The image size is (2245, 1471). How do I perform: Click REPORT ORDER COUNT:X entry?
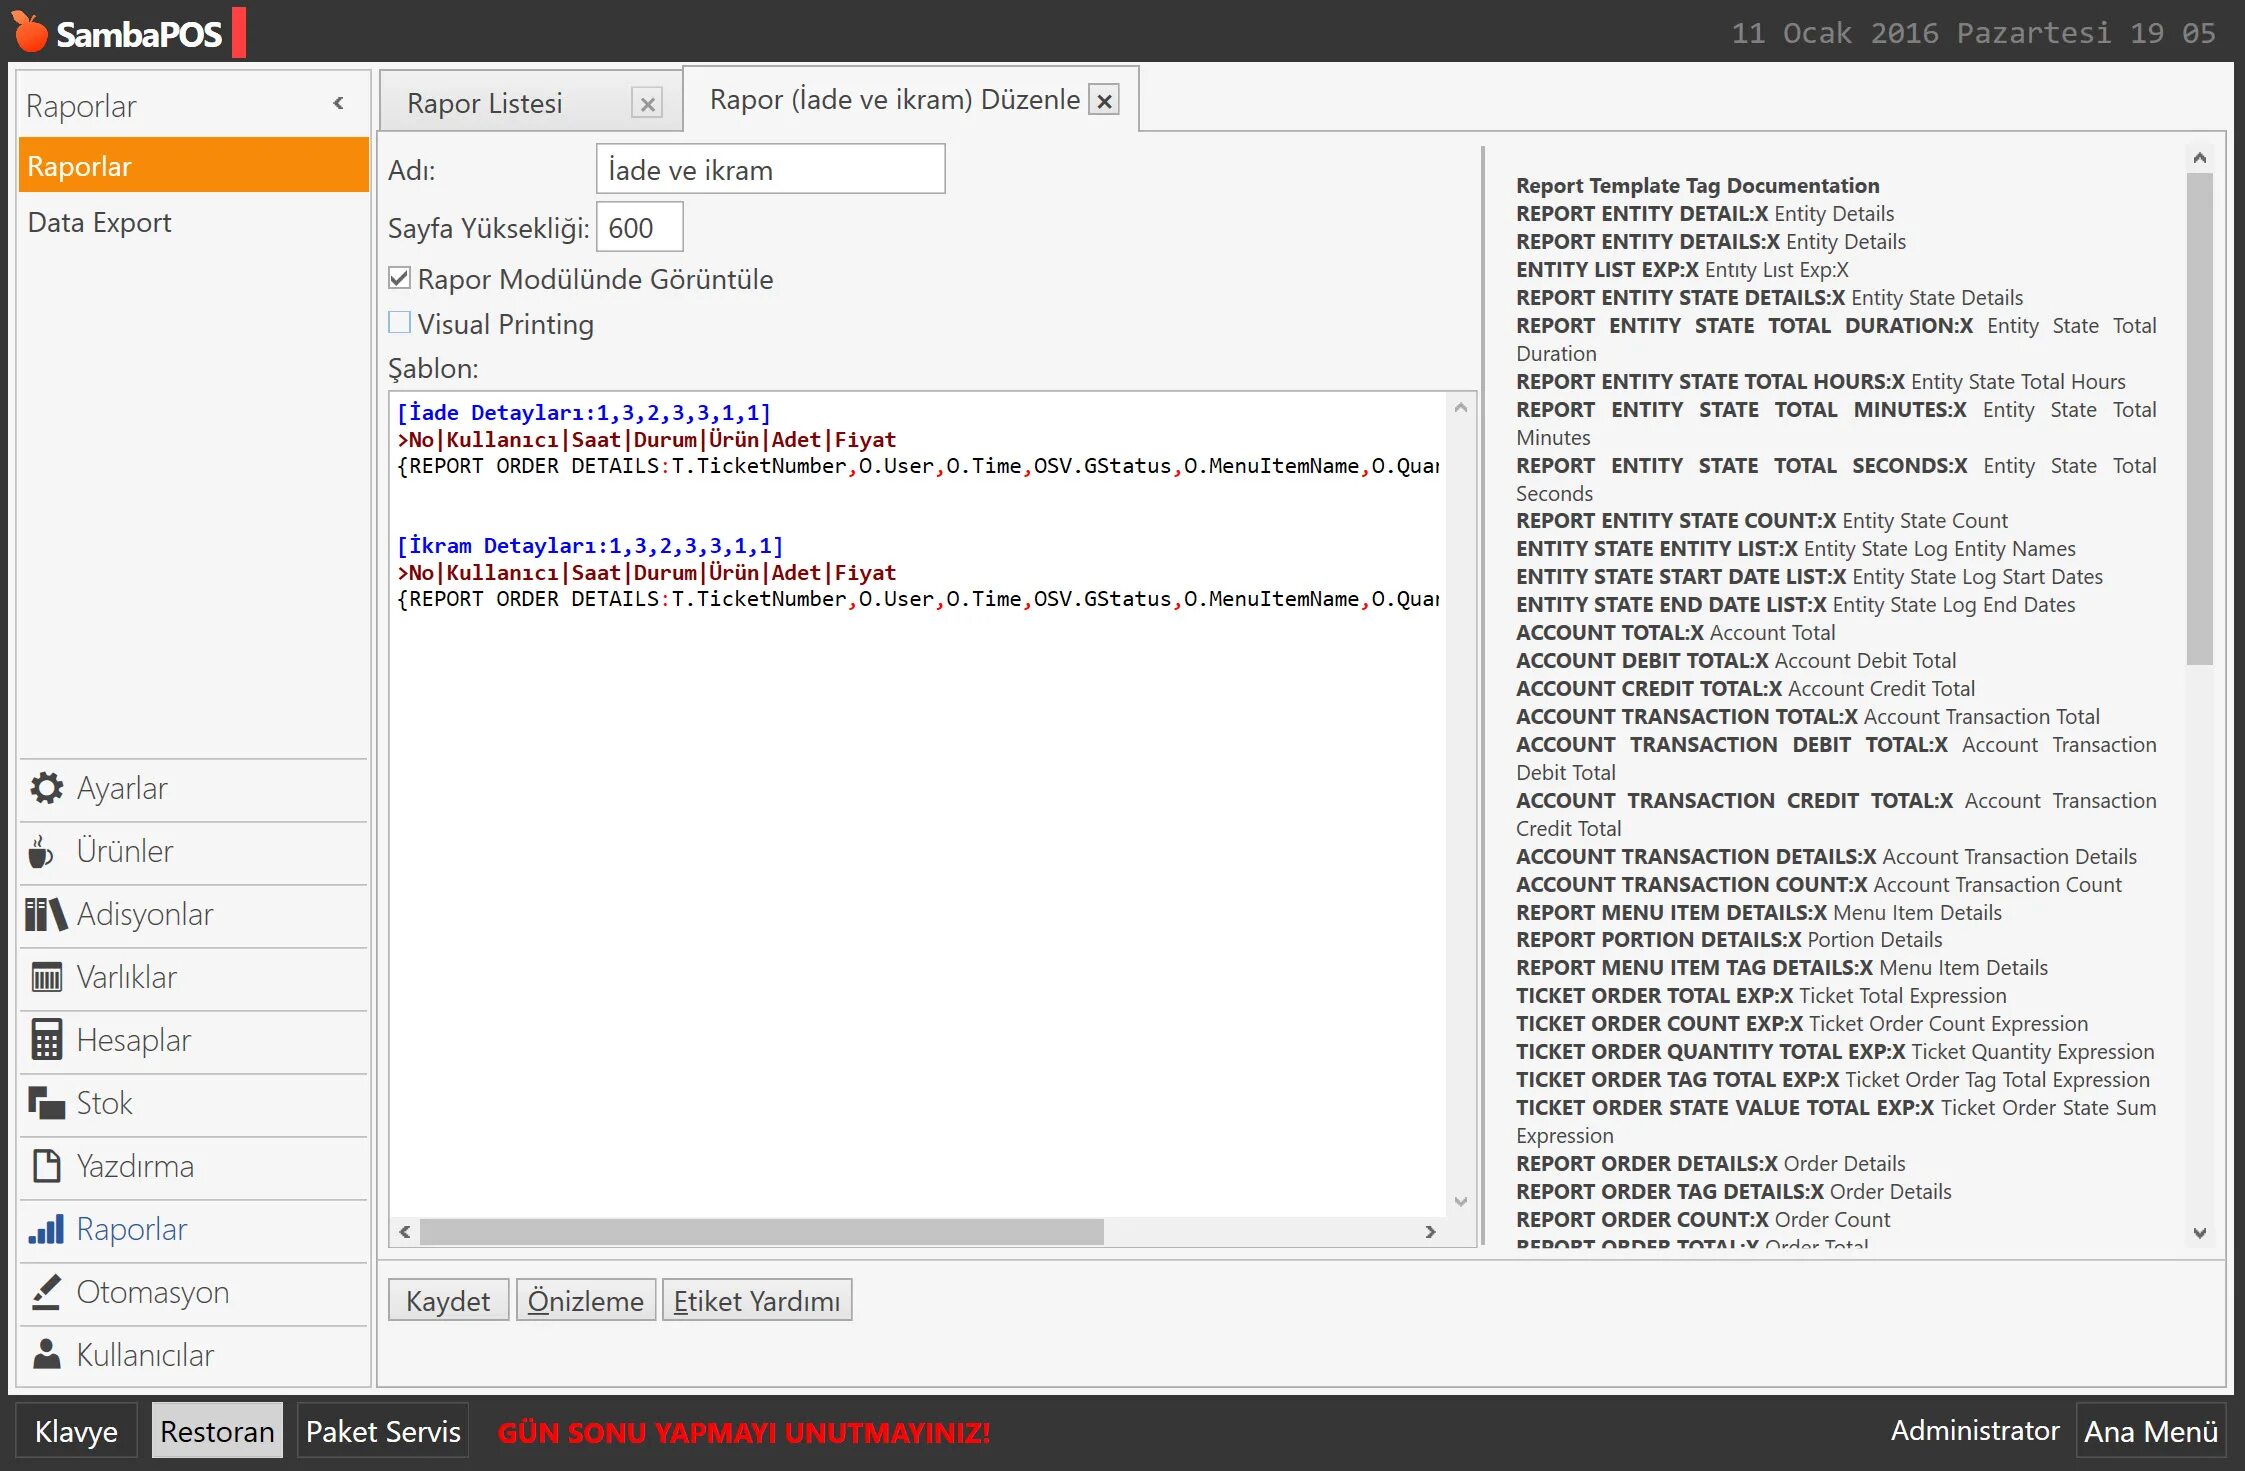pyautogui.click(x=1703, y=1219)
